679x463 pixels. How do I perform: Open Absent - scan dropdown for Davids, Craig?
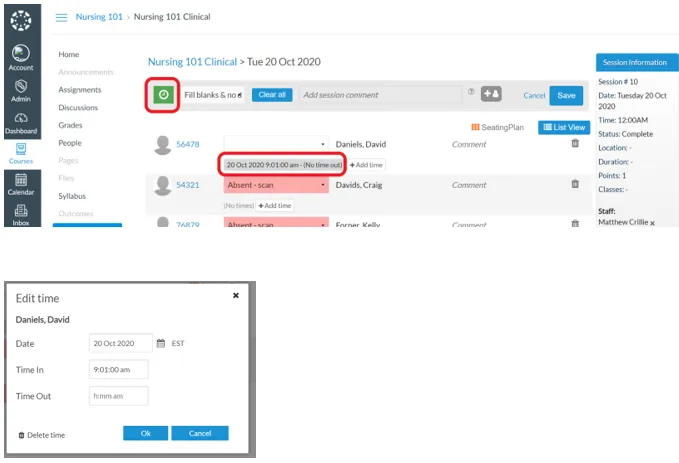click(x=276, y=185)
